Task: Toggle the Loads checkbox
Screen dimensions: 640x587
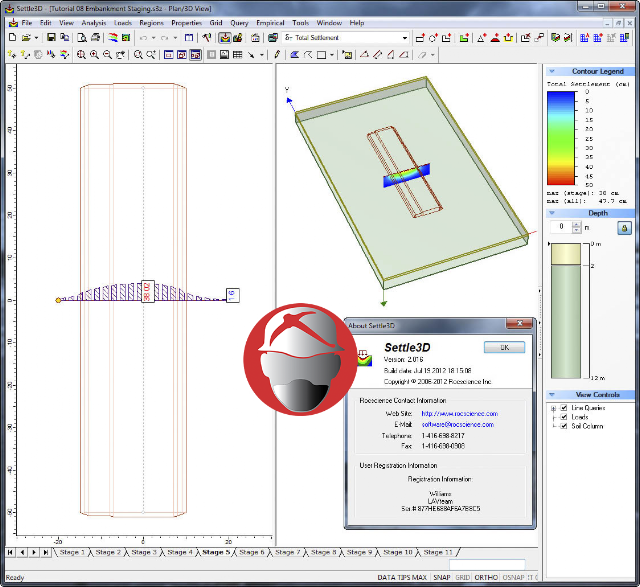Action: (564, 417)
